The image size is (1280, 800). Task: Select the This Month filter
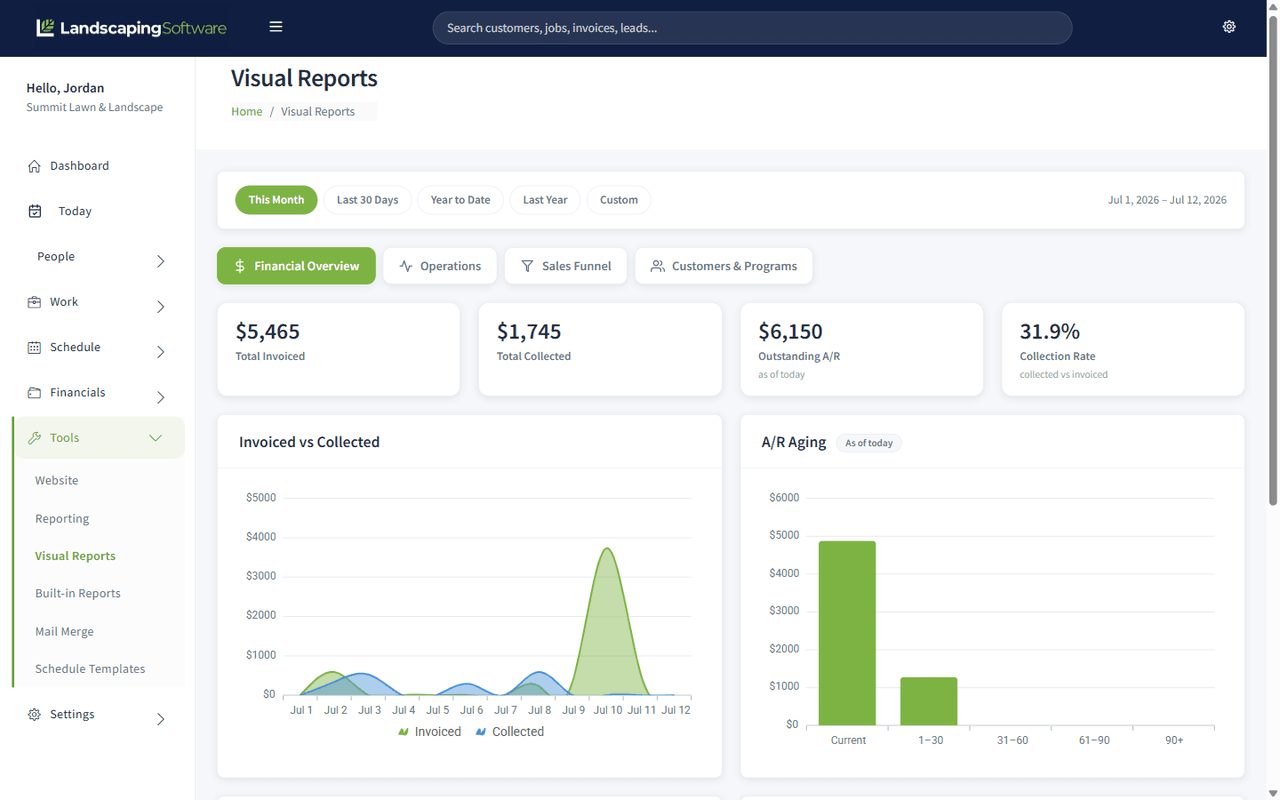coord(276,200)
